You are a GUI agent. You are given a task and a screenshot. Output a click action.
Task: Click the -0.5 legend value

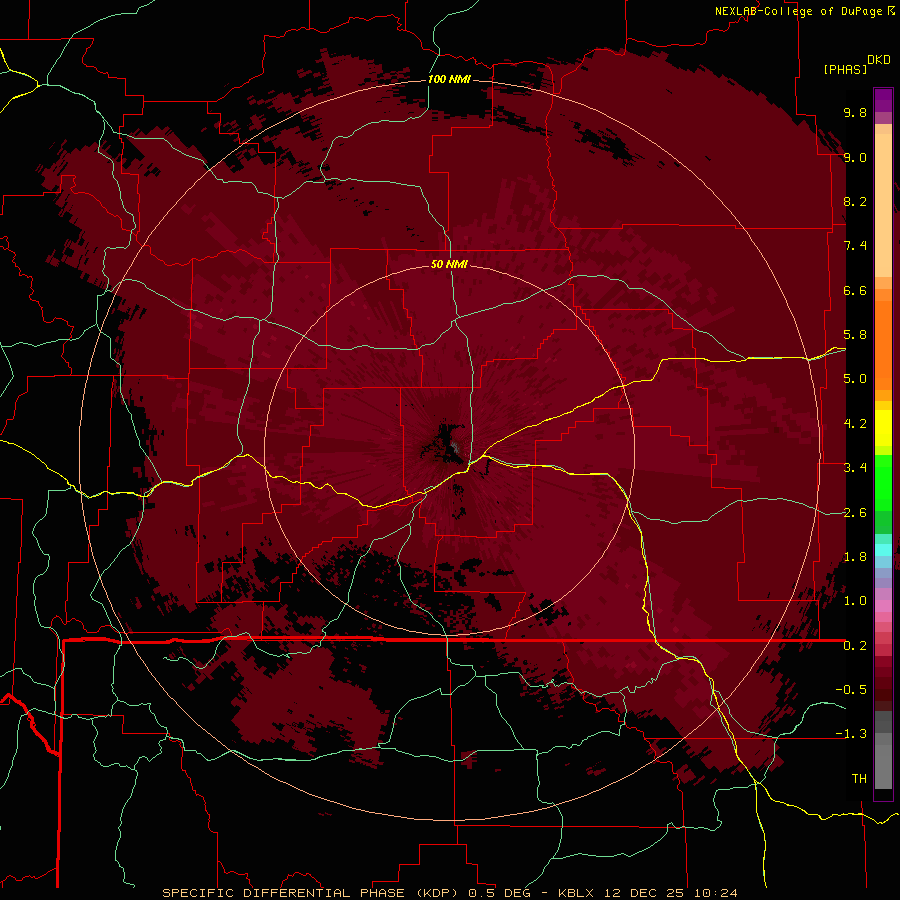851,690
